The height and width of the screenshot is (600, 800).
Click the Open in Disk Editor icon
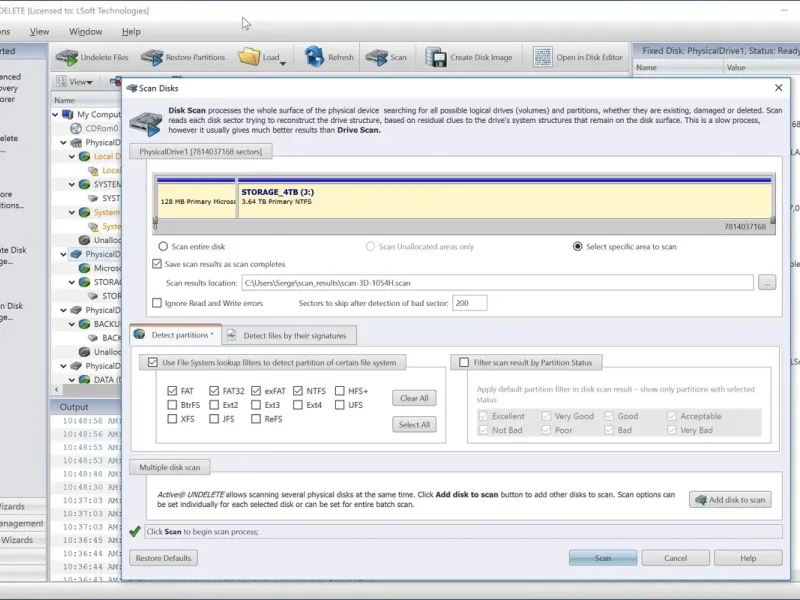click(x=542, y=57)
